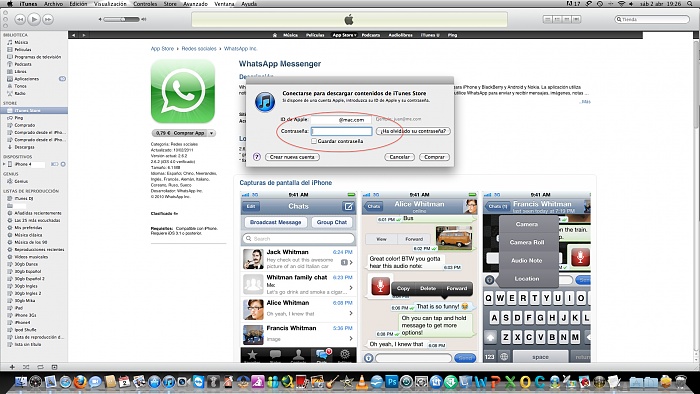Open Música library in the sidebar

click(21, 42)
